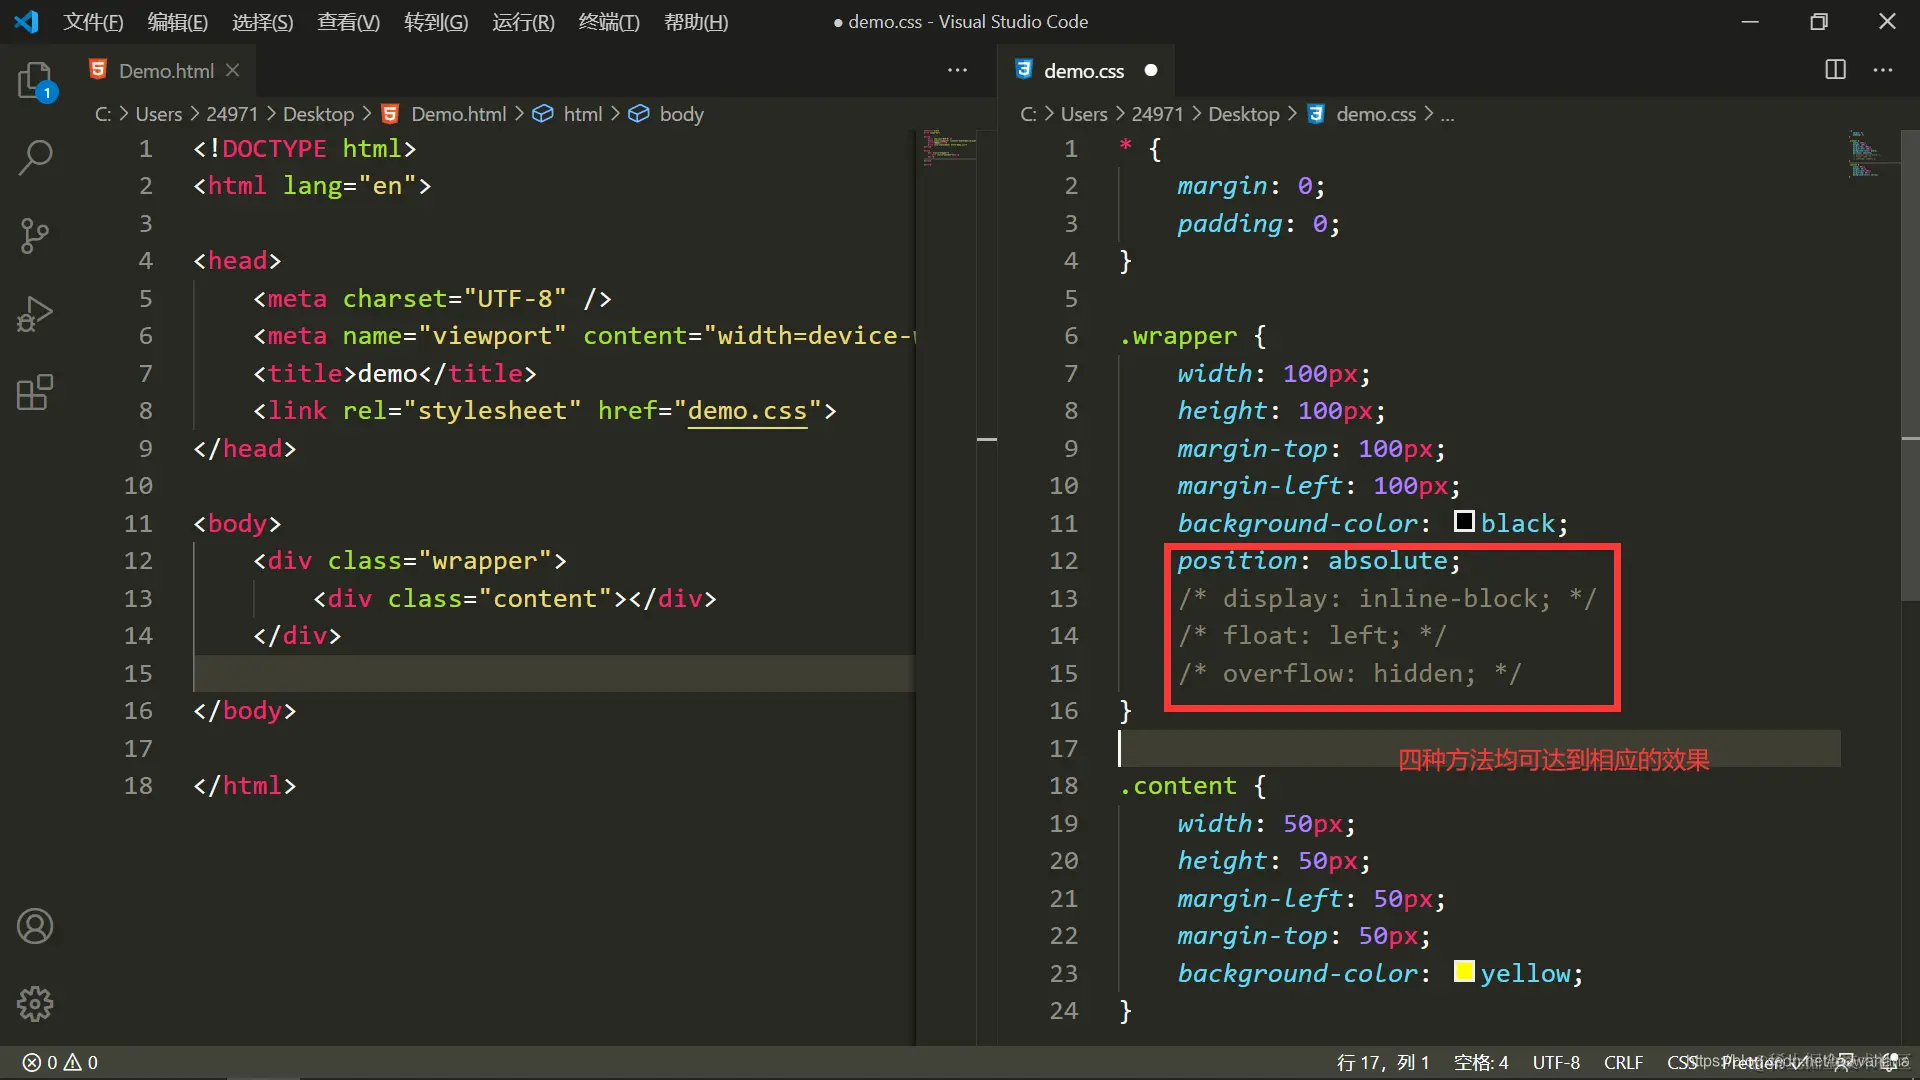This screenshot has width=1920, height=1080.
Task: Open the Source Control view
Action: [35, 236]
